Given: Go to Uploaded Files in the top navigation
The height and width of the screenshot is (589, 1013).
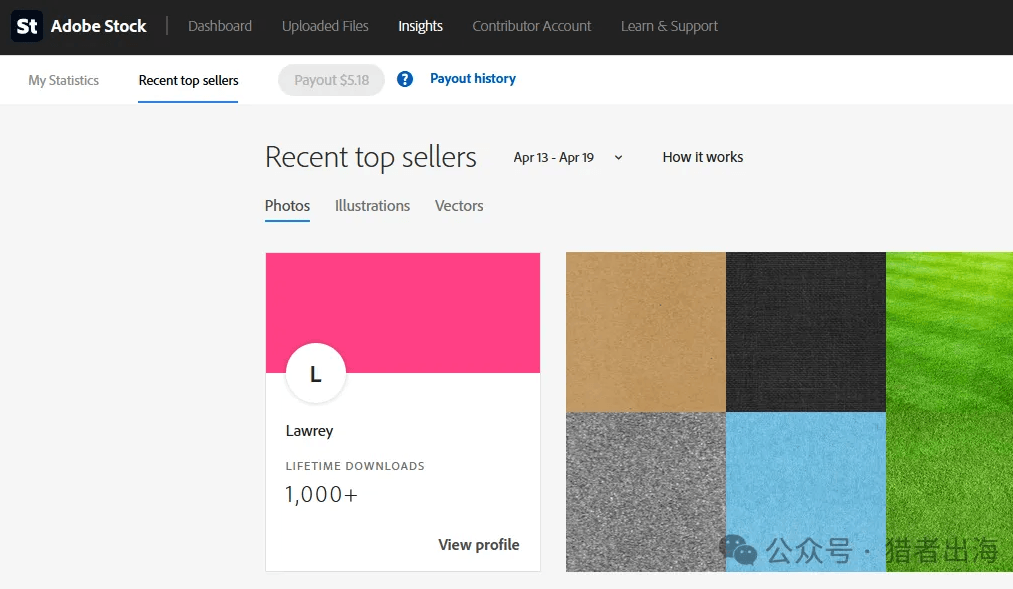Looking at the screenshot, I should (x=325, y=26).
